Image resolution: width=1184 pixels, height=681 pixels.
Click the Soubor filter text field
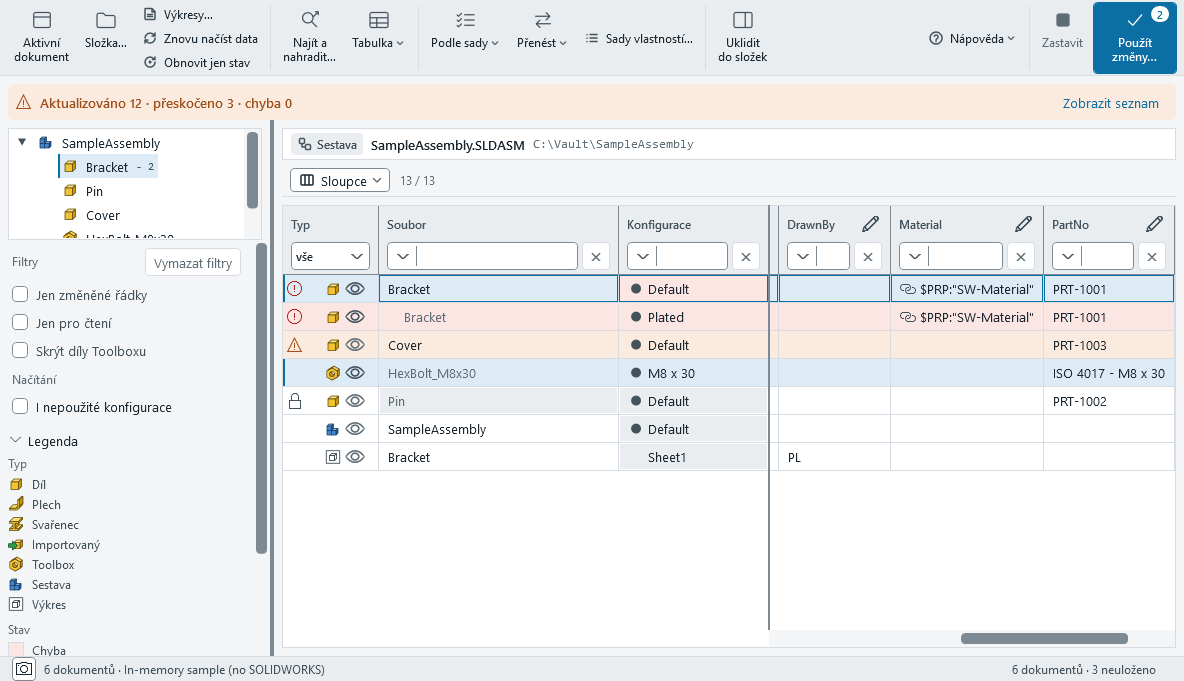pyautogui.click(x=483, y=257)
